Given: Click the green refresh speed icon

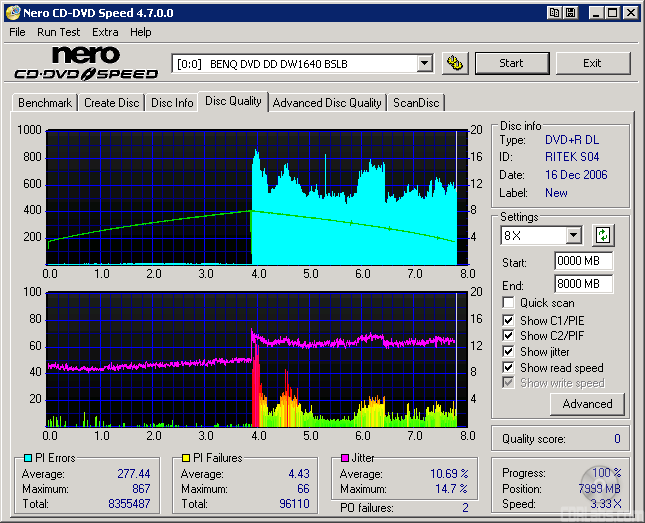Looking at the screenshot, I should click(x=603, y=236).
